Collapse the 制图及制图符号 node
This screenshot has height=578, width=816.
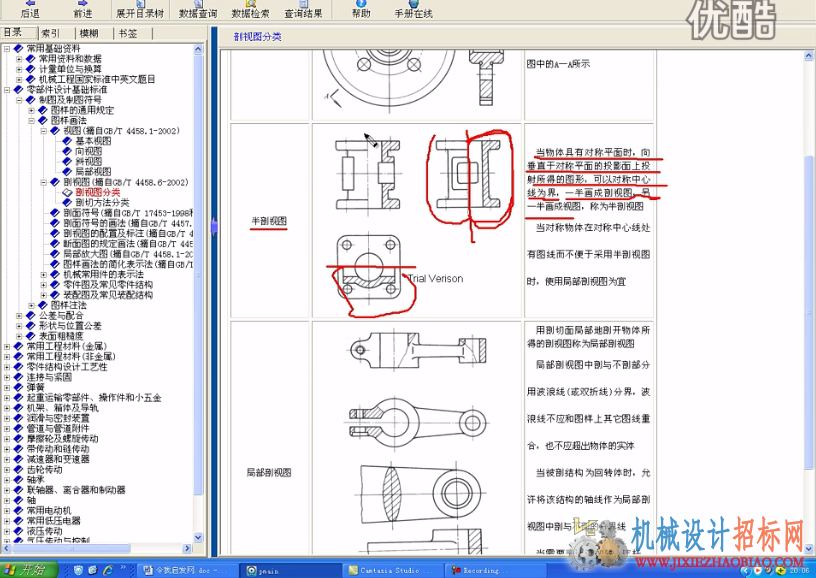coord(19,100)
